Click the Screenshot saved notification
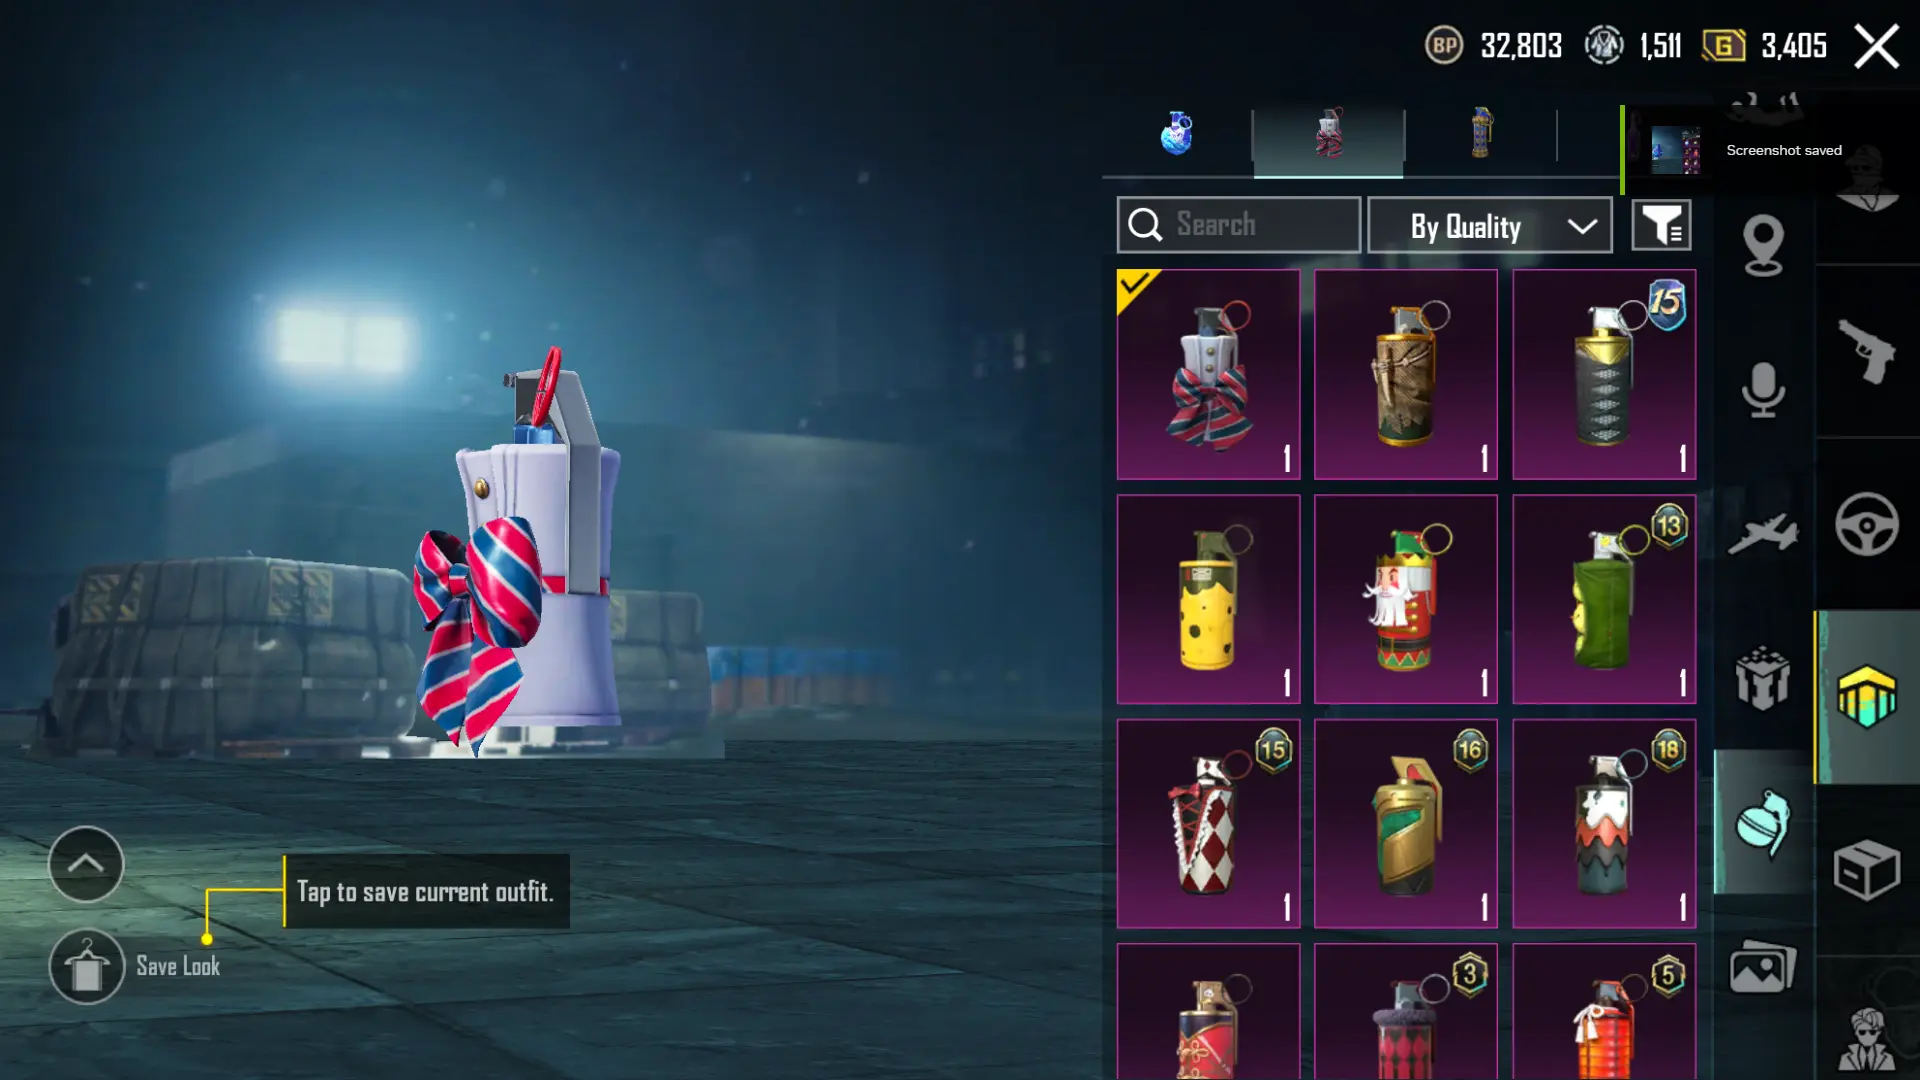 [1767, 150]
